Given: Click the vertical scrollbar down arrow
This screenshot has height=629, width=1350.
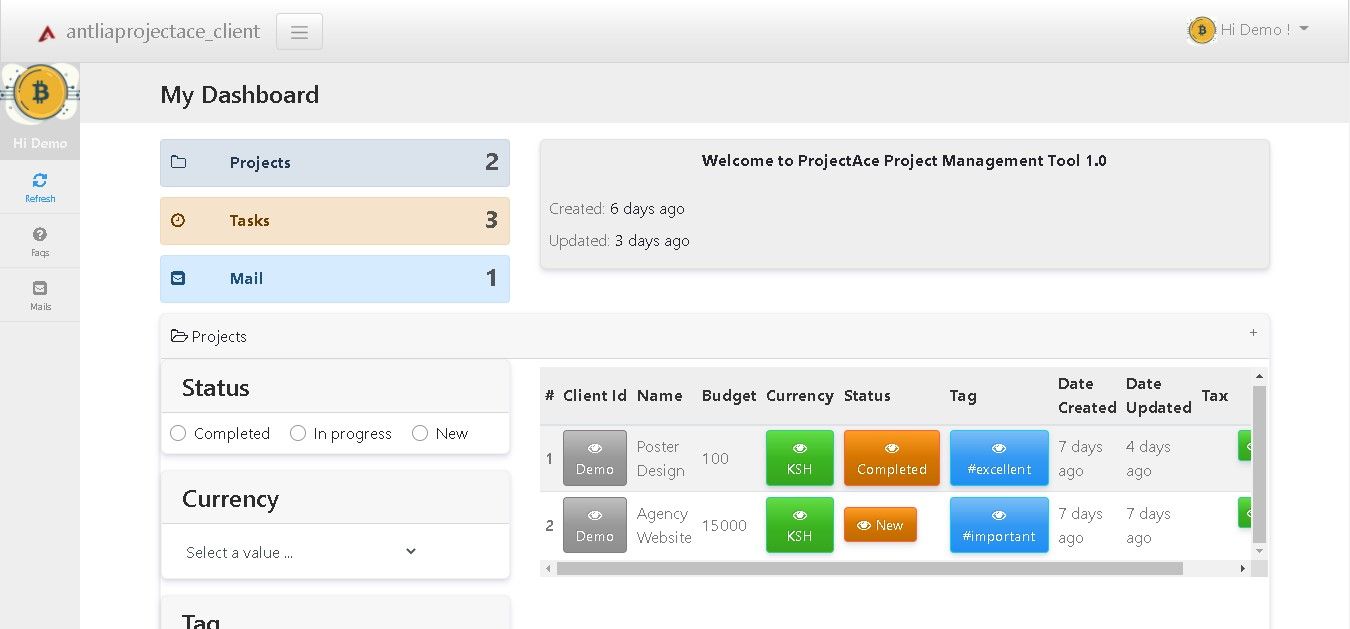Looking at the screenshot, I should (x=1259, y=550).
